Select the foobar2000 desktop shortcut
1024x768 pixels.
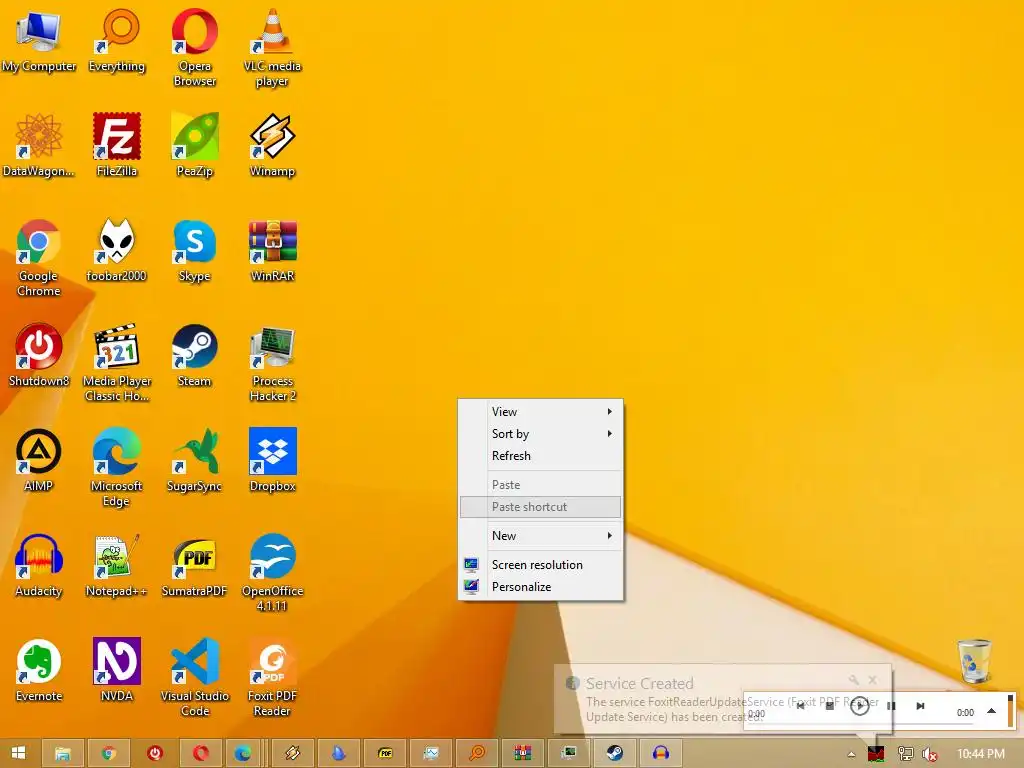click(x=116, y=251)
